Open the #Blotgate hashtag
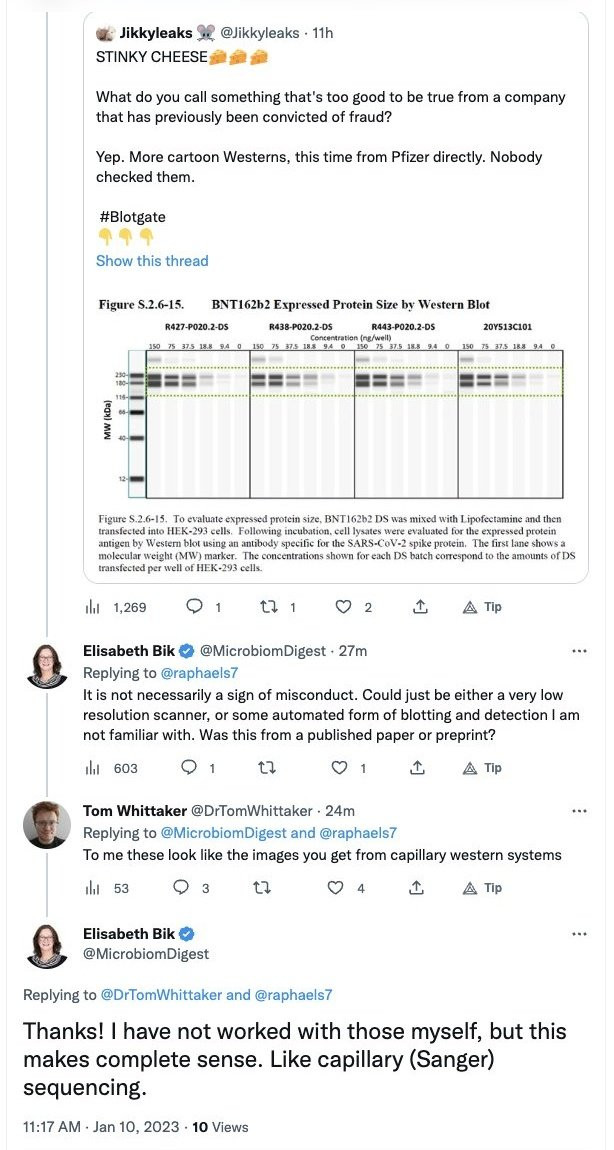 pyautogui.click(x=131, y=216)
